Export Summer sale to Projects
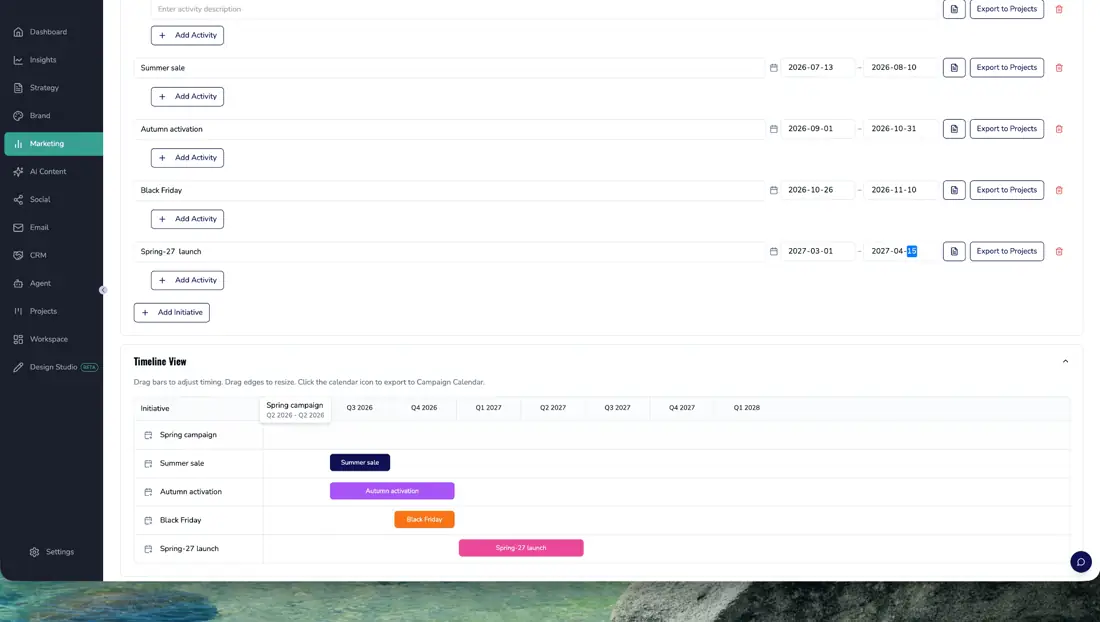The width and height of the screenshot is (1100, 622). [1007, 67]
